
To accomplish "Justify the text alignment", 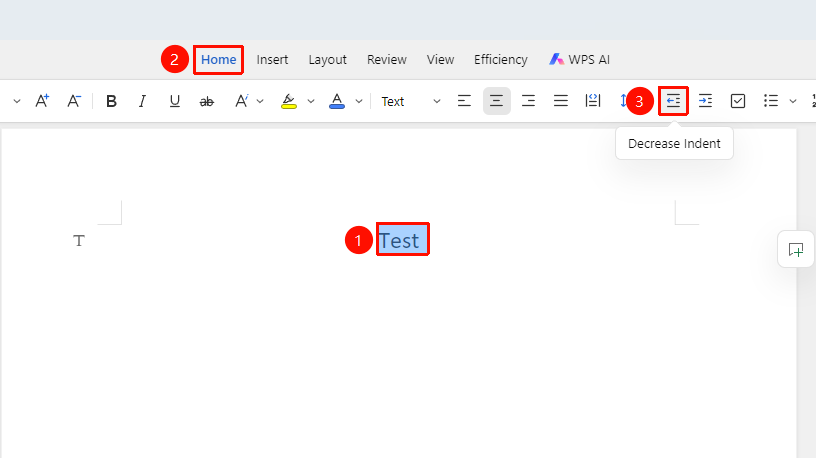I will click(x=560, y=101).
